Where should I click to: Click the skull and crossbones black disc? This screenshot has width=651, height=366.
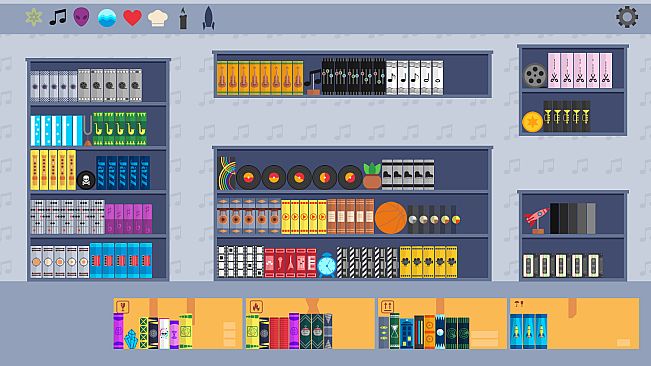pos(86,180)
